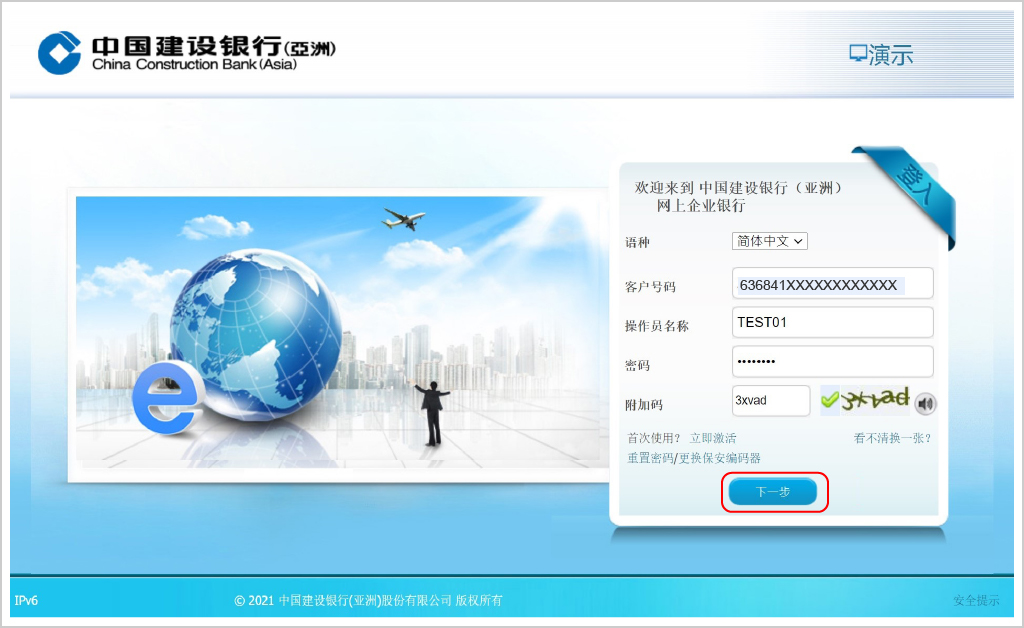Click the 首次使用? text
1024x628 pixels.
point(654,438)
